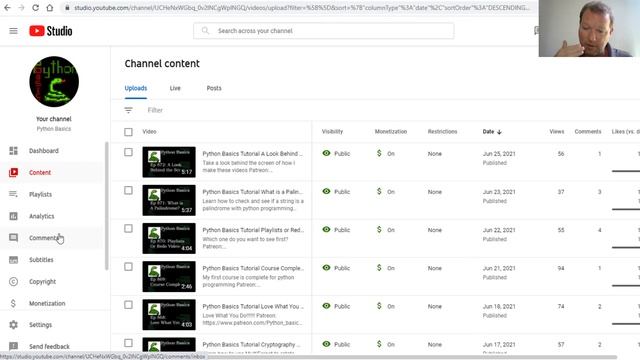This screenshot has height=360, width=640.
Task: Click monetization dollar icon for Jun 23 video
Action: (379, 191)
